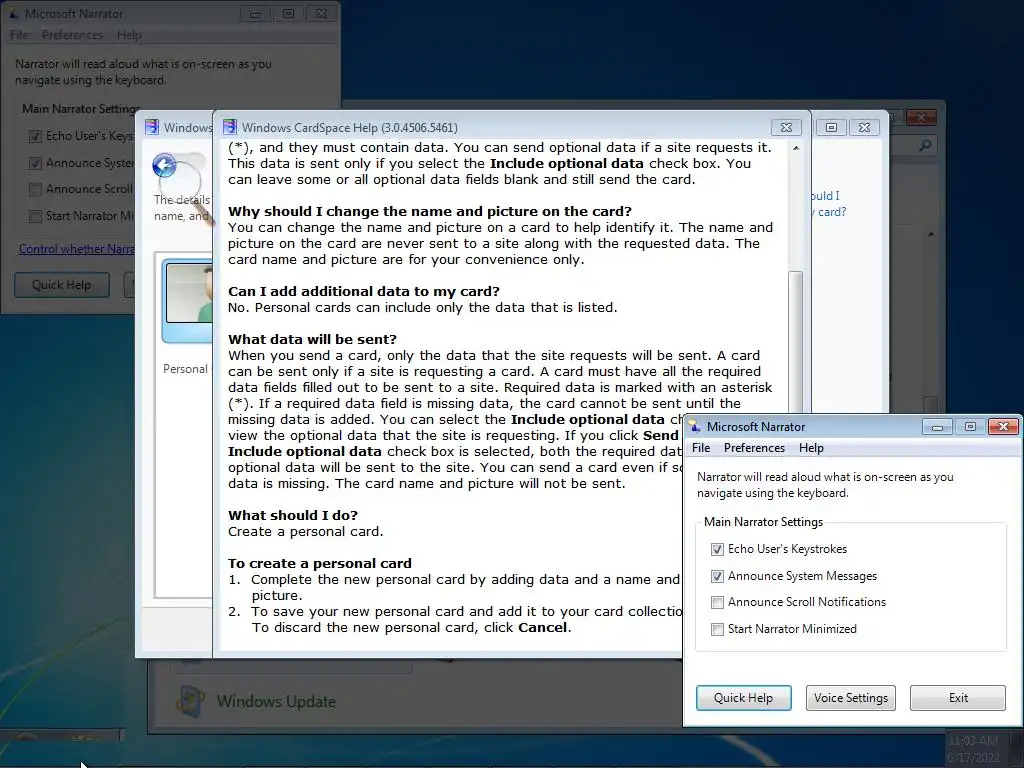Image resolution: width=1024 pixels, height=768 pixels.
Task: Open Help menu in front Narrator window
Action: tap(811, 448)
